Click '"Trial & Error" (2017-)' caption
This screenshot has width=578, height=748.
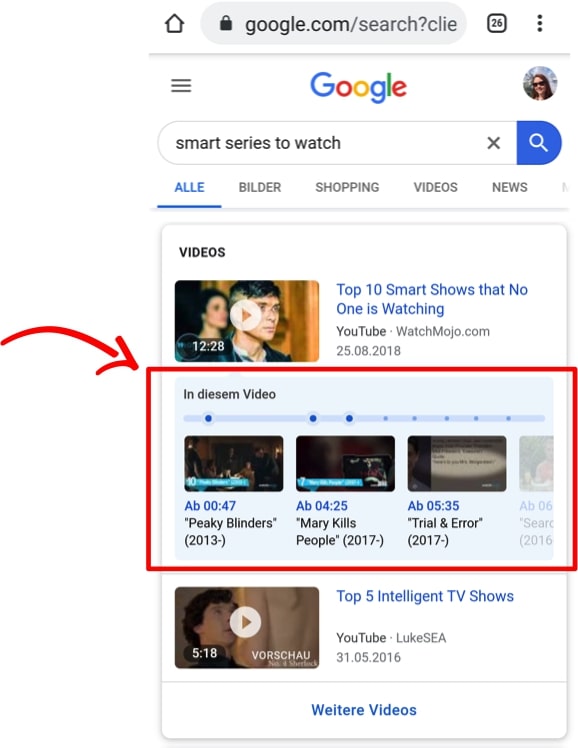pyautogui.click(x=445, y=532)
